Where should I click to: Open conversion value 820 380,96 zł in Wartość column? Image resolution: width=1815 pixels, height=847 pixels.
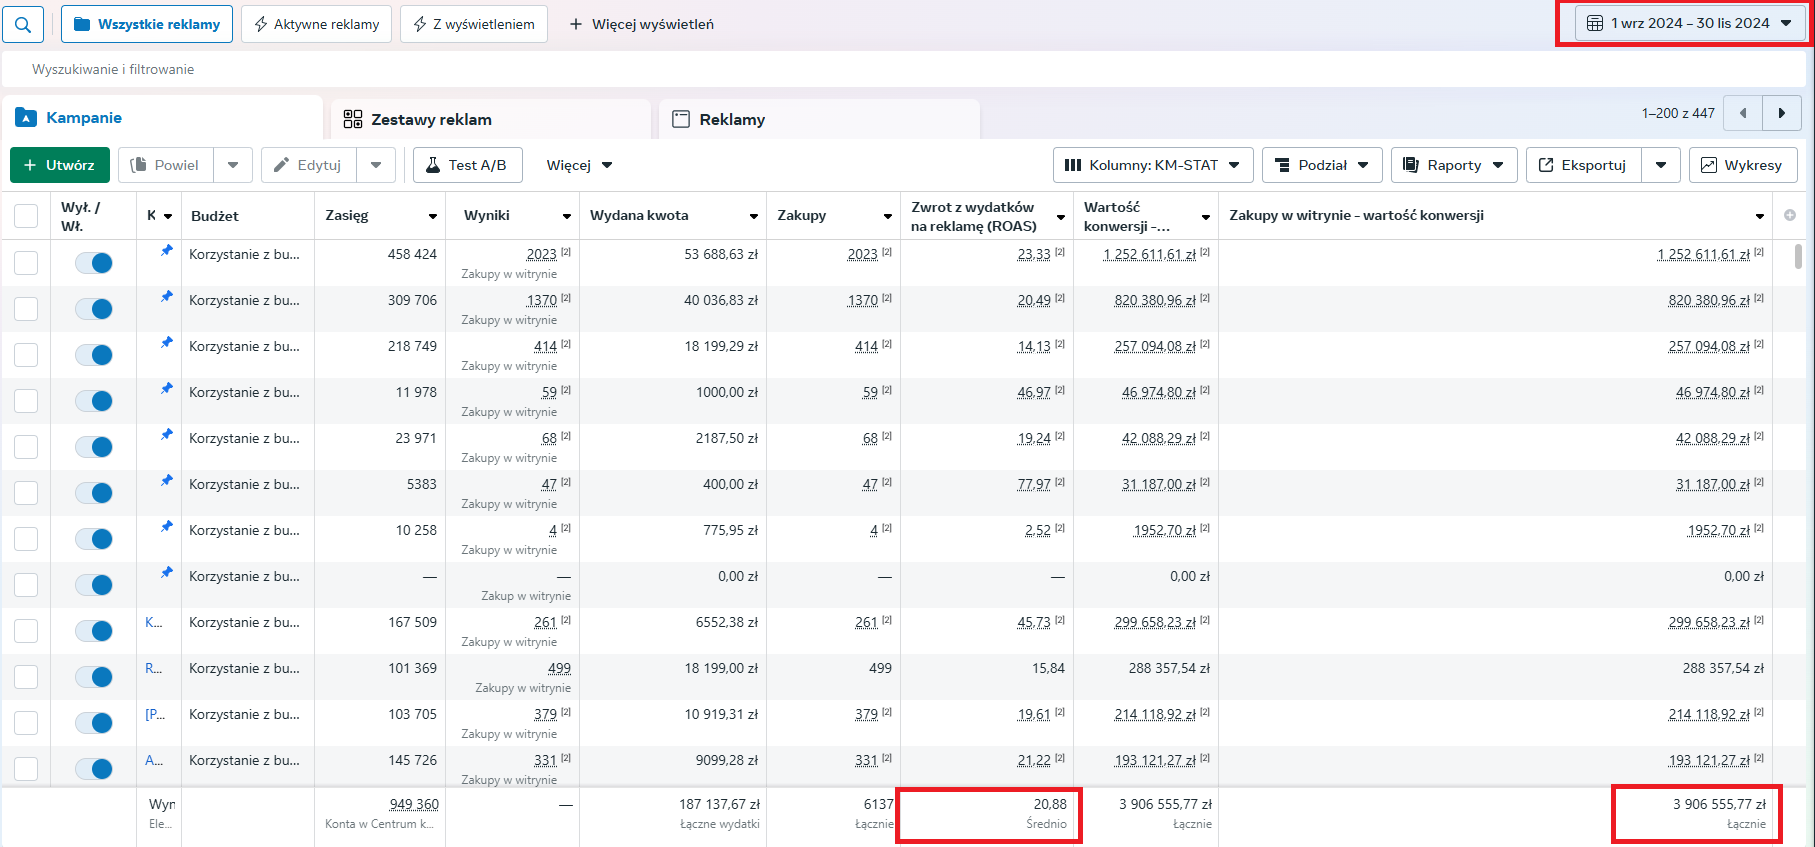[x=1155, y=300]
